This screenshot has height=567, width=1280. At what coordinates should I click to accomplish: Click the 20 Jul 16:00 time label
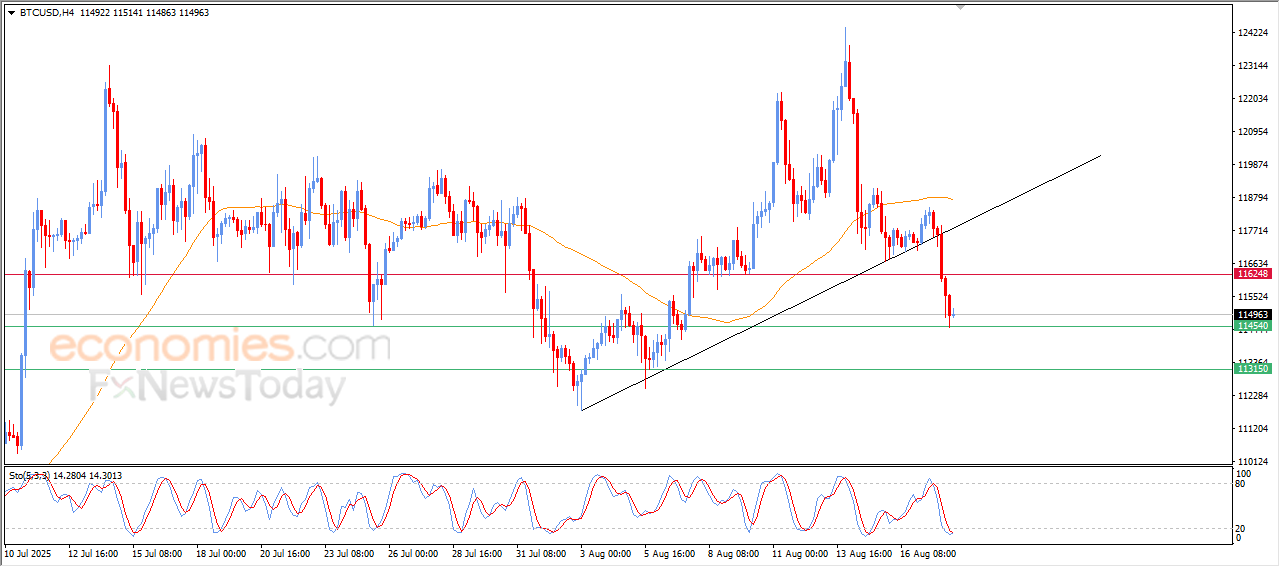click(284, 552)
